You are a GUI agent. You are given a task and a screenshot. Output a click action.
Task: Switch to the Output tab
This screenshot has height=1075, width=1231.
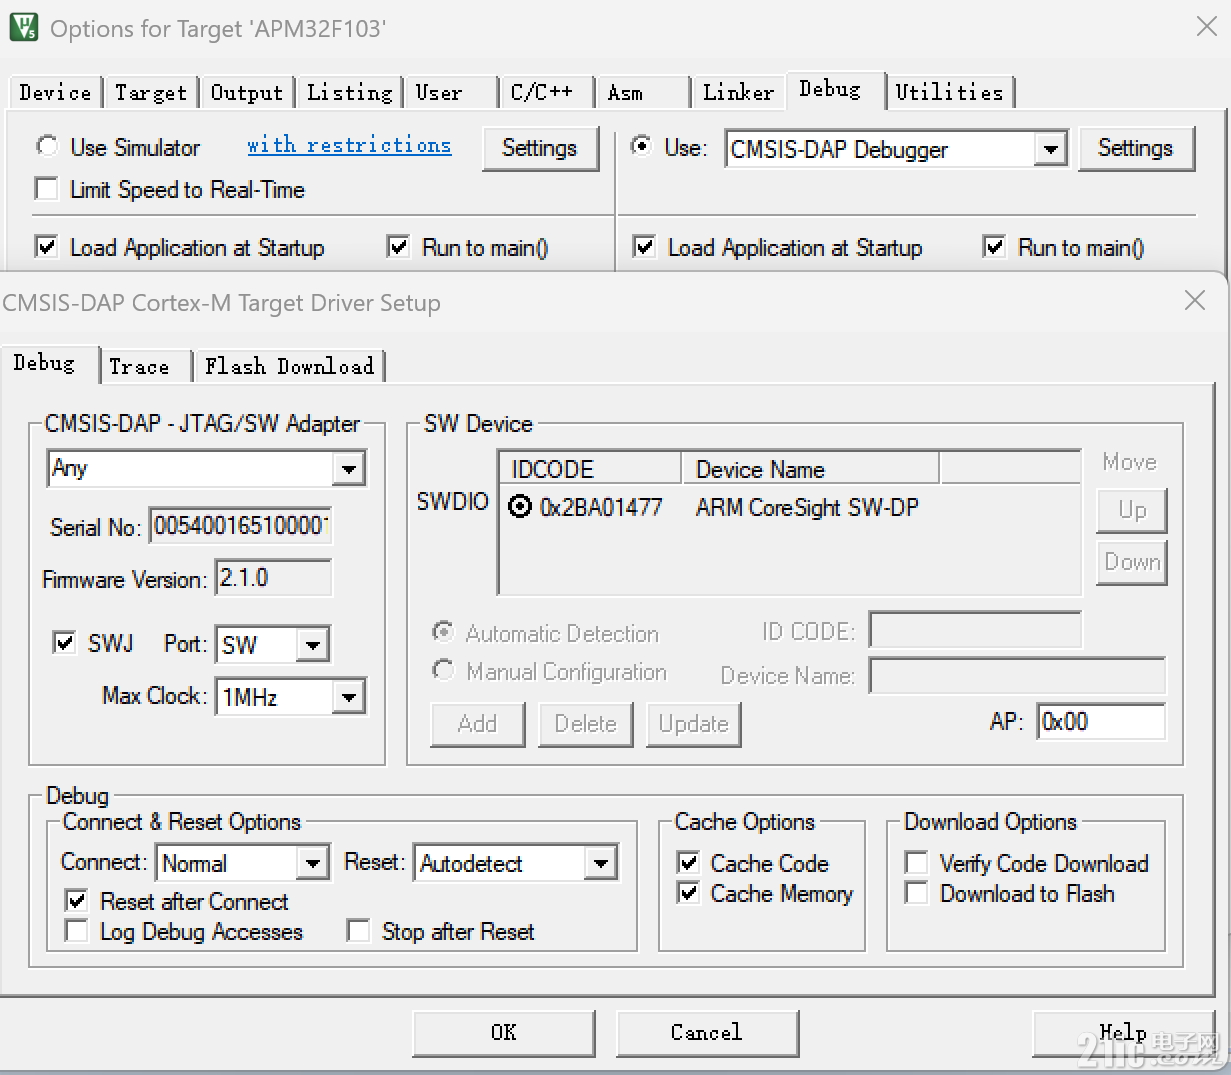(247, 93)
